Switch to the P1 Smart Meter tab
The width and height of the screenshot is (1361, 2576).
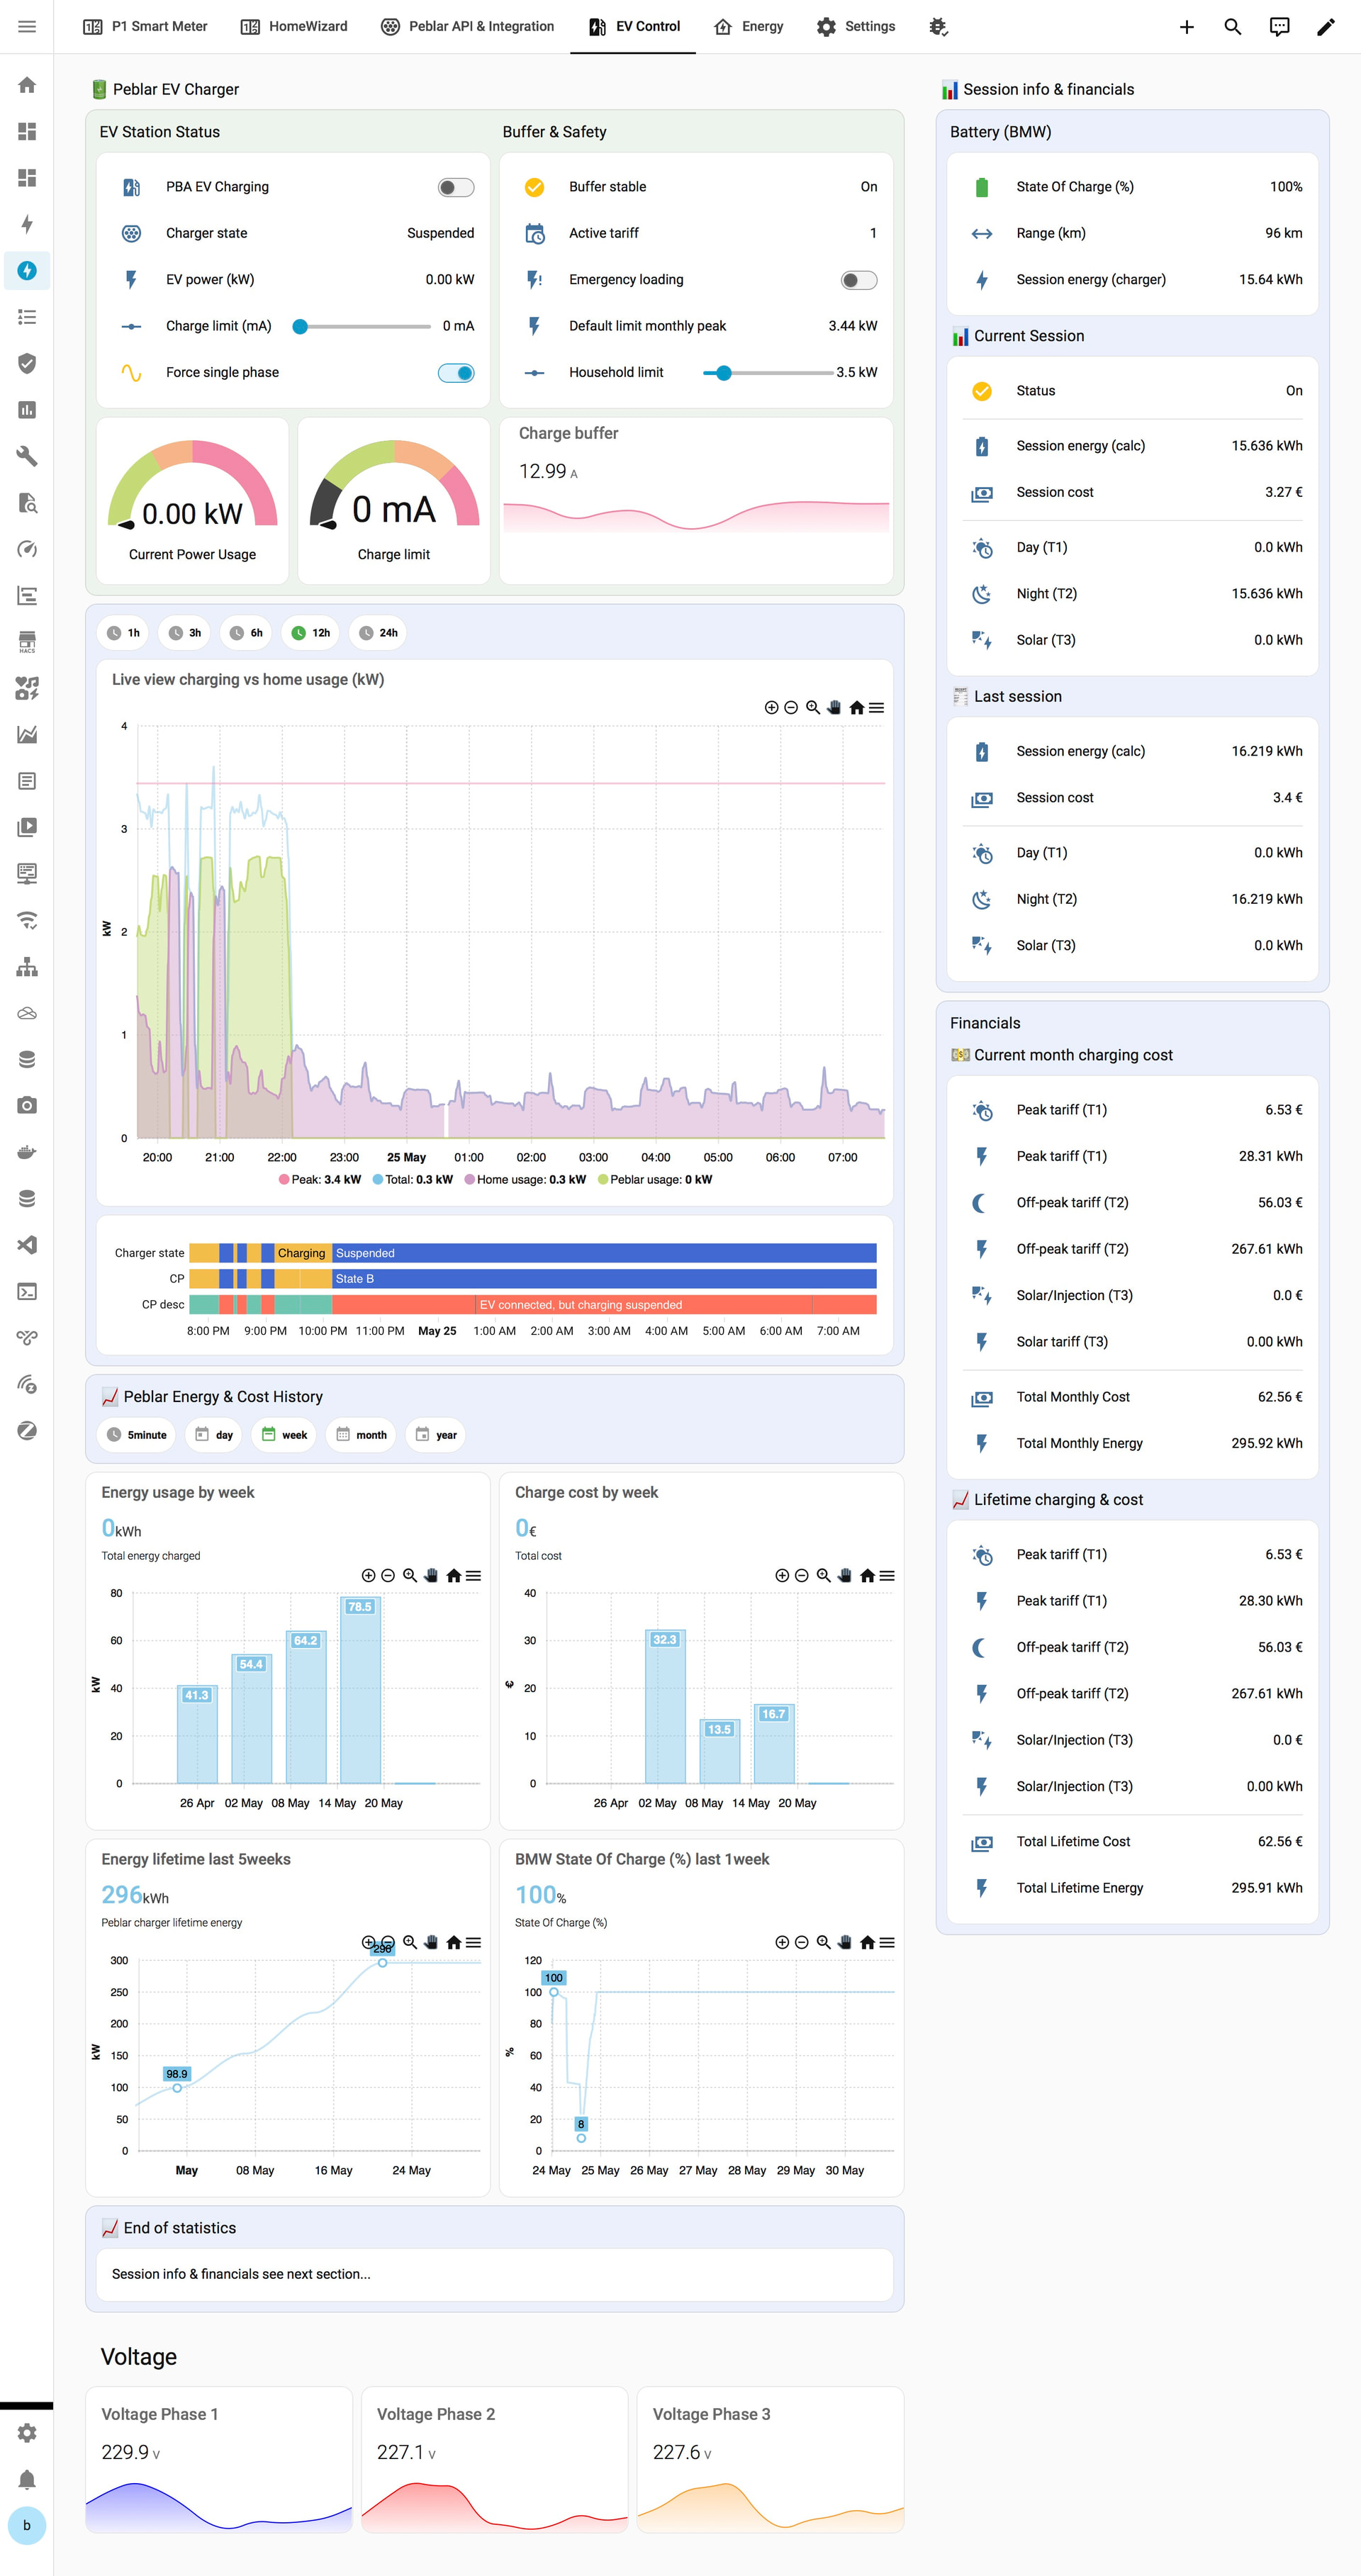(145, 27)
